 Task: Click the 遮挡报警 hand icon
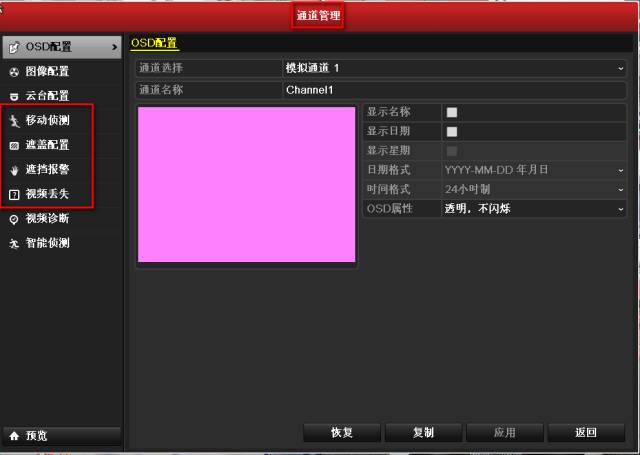(14, 170)
